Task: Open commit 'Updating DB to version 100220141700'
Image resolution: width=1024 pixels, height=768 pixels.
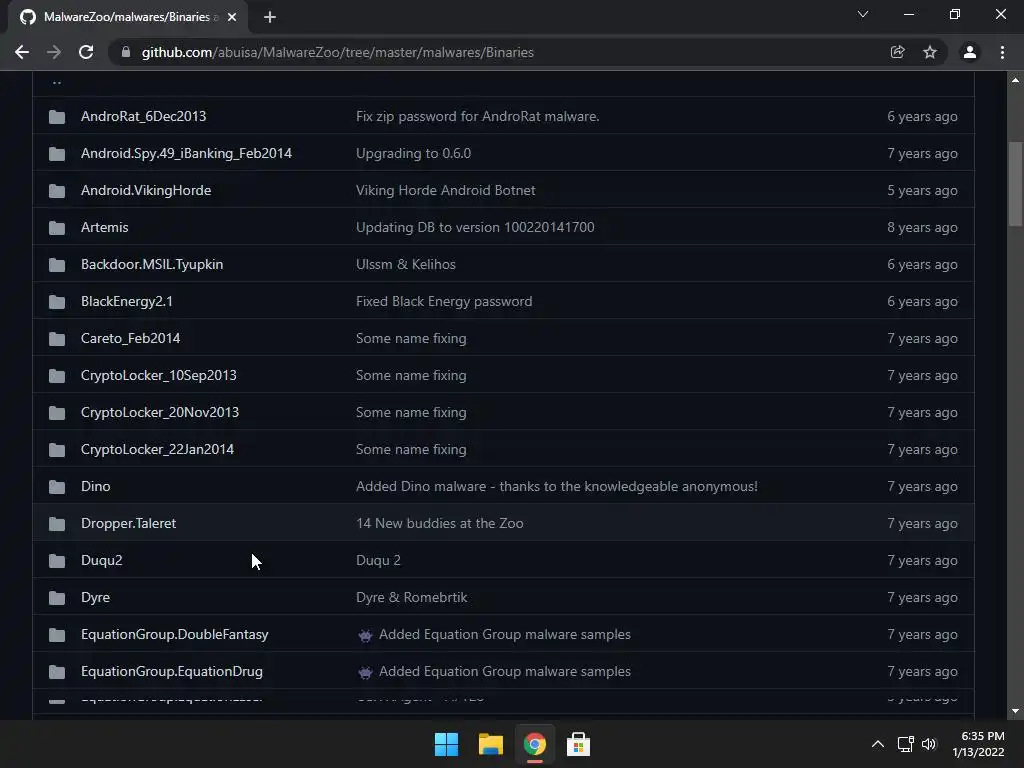Action: point(475,227)
